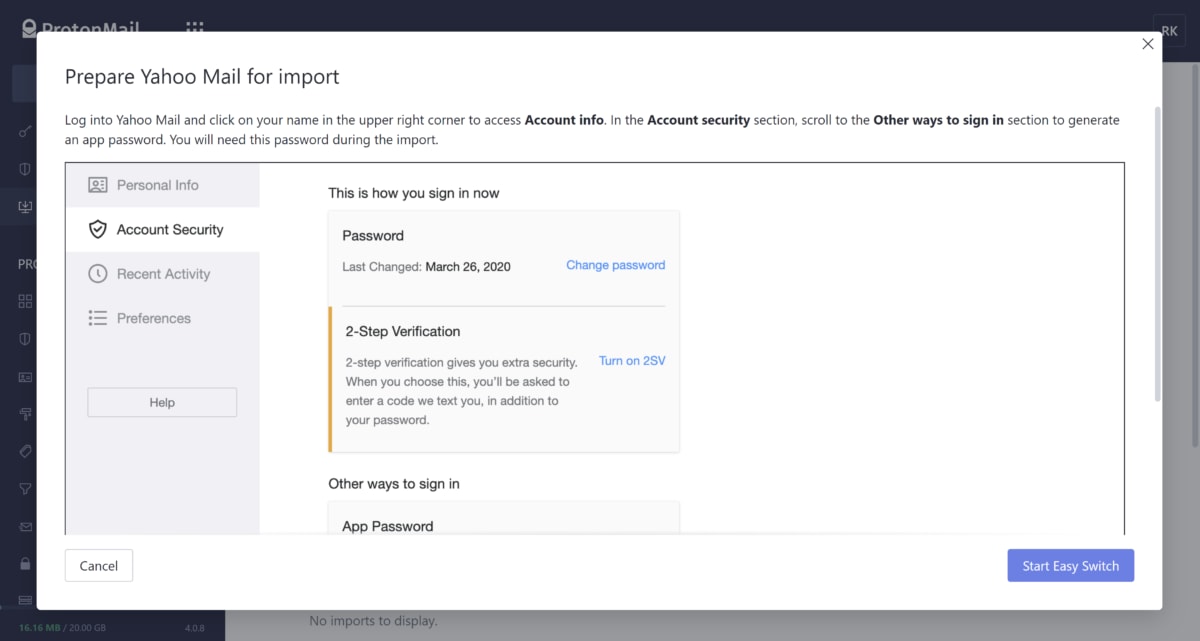Click Cancel to dismiss the dialog
Image resolution: width=1200 pixels, height=641 pixels.
[x=99, y=565]
